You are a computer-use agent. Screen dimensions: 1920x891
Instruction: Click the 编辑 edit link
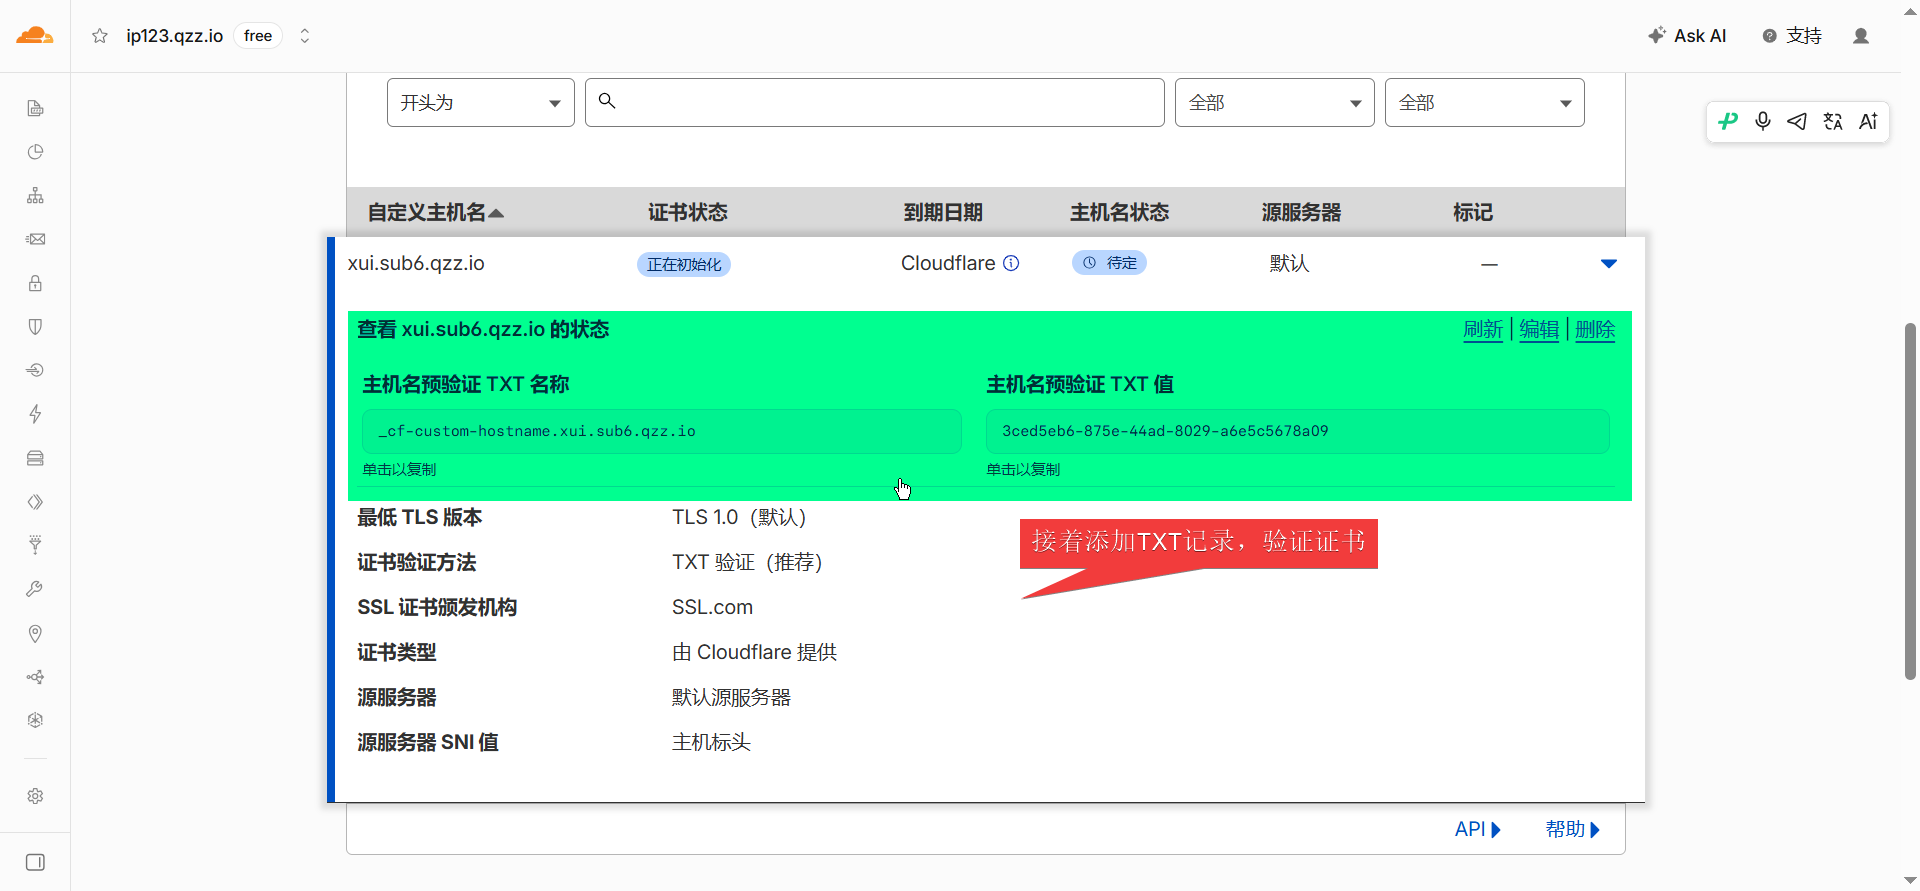click(x=1539, y=329)
